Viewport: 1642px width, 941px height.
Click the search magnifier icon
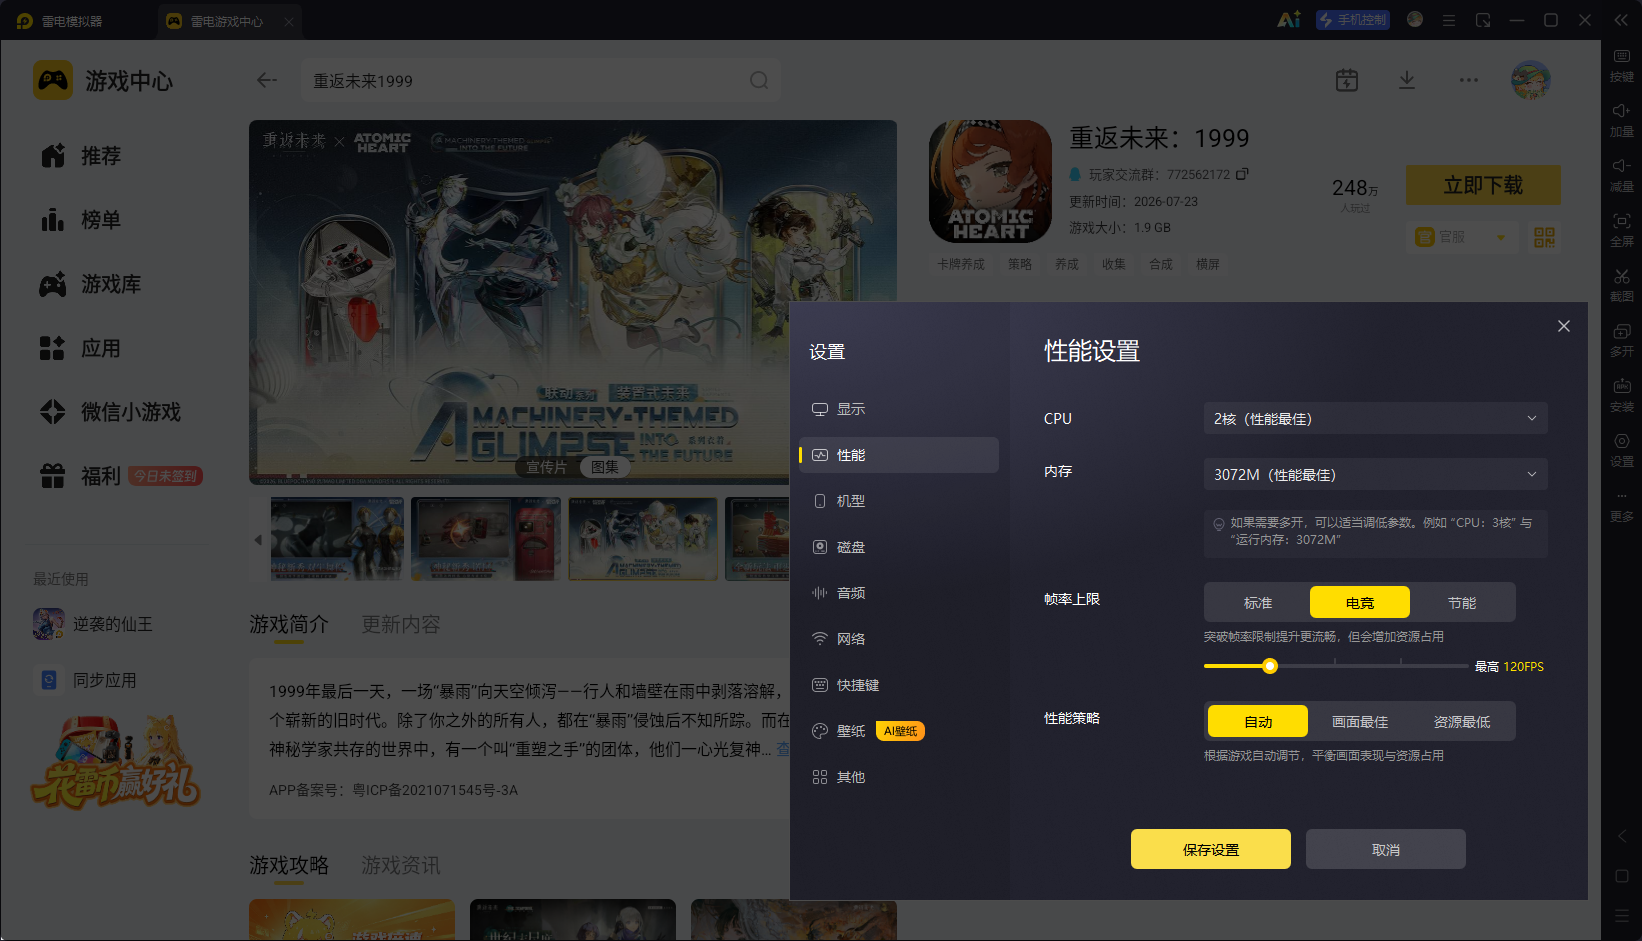[x=759, y=80]
